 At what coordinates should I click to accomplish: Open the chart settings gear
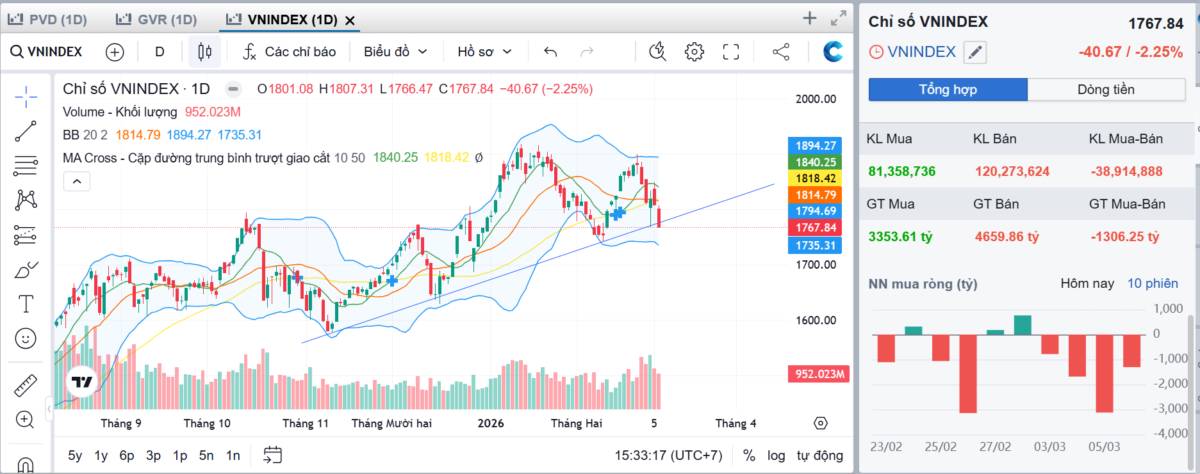[x=694, y=52]
